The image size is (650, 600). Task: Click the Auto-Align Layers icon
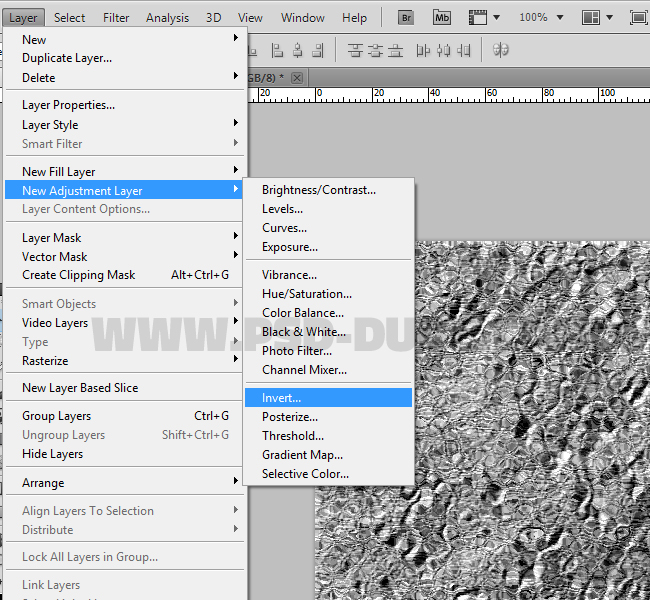pyautogui.click(x=501, y=50)
